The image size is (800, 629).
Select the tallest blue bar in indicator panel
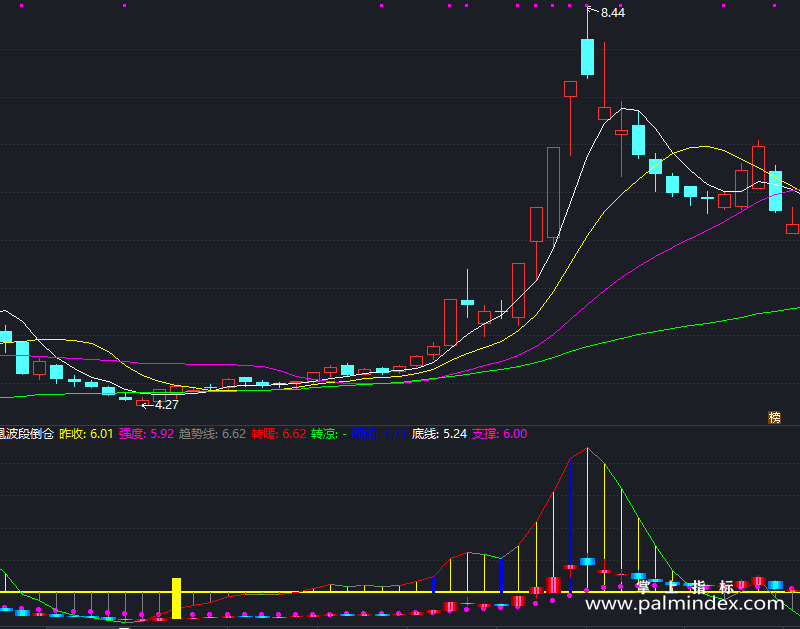(x=570, y=526)
